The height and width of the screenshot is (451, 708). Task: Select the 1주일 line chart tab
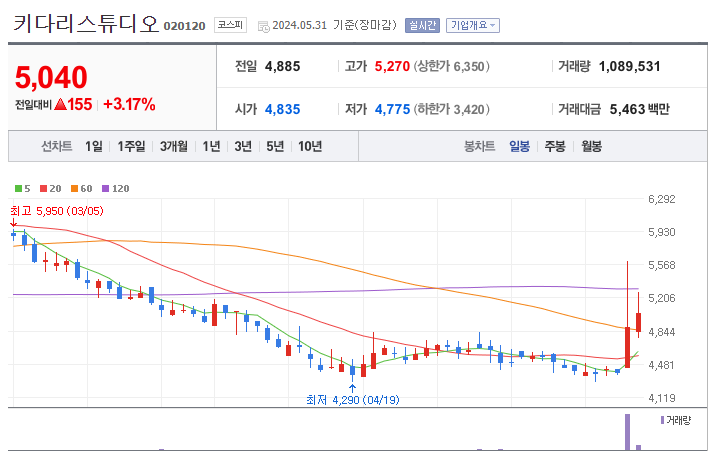[x=131, y=146]
